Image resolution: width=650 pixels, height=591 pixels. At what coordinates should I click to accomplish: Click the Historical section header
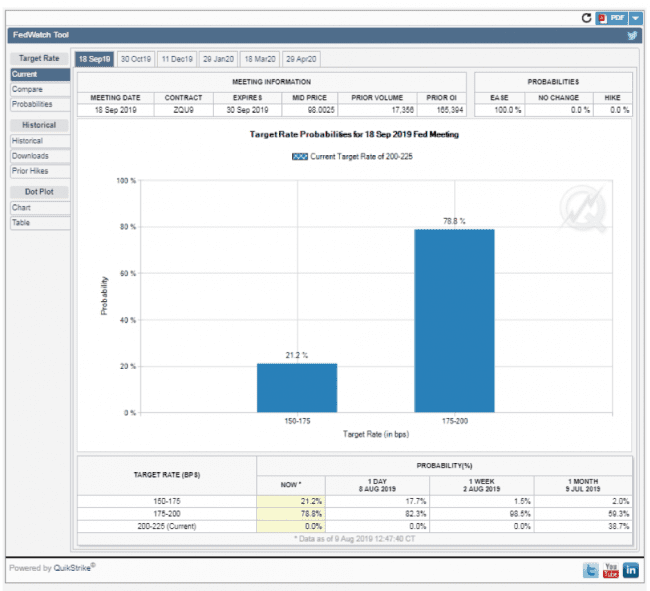click(39, 125)
